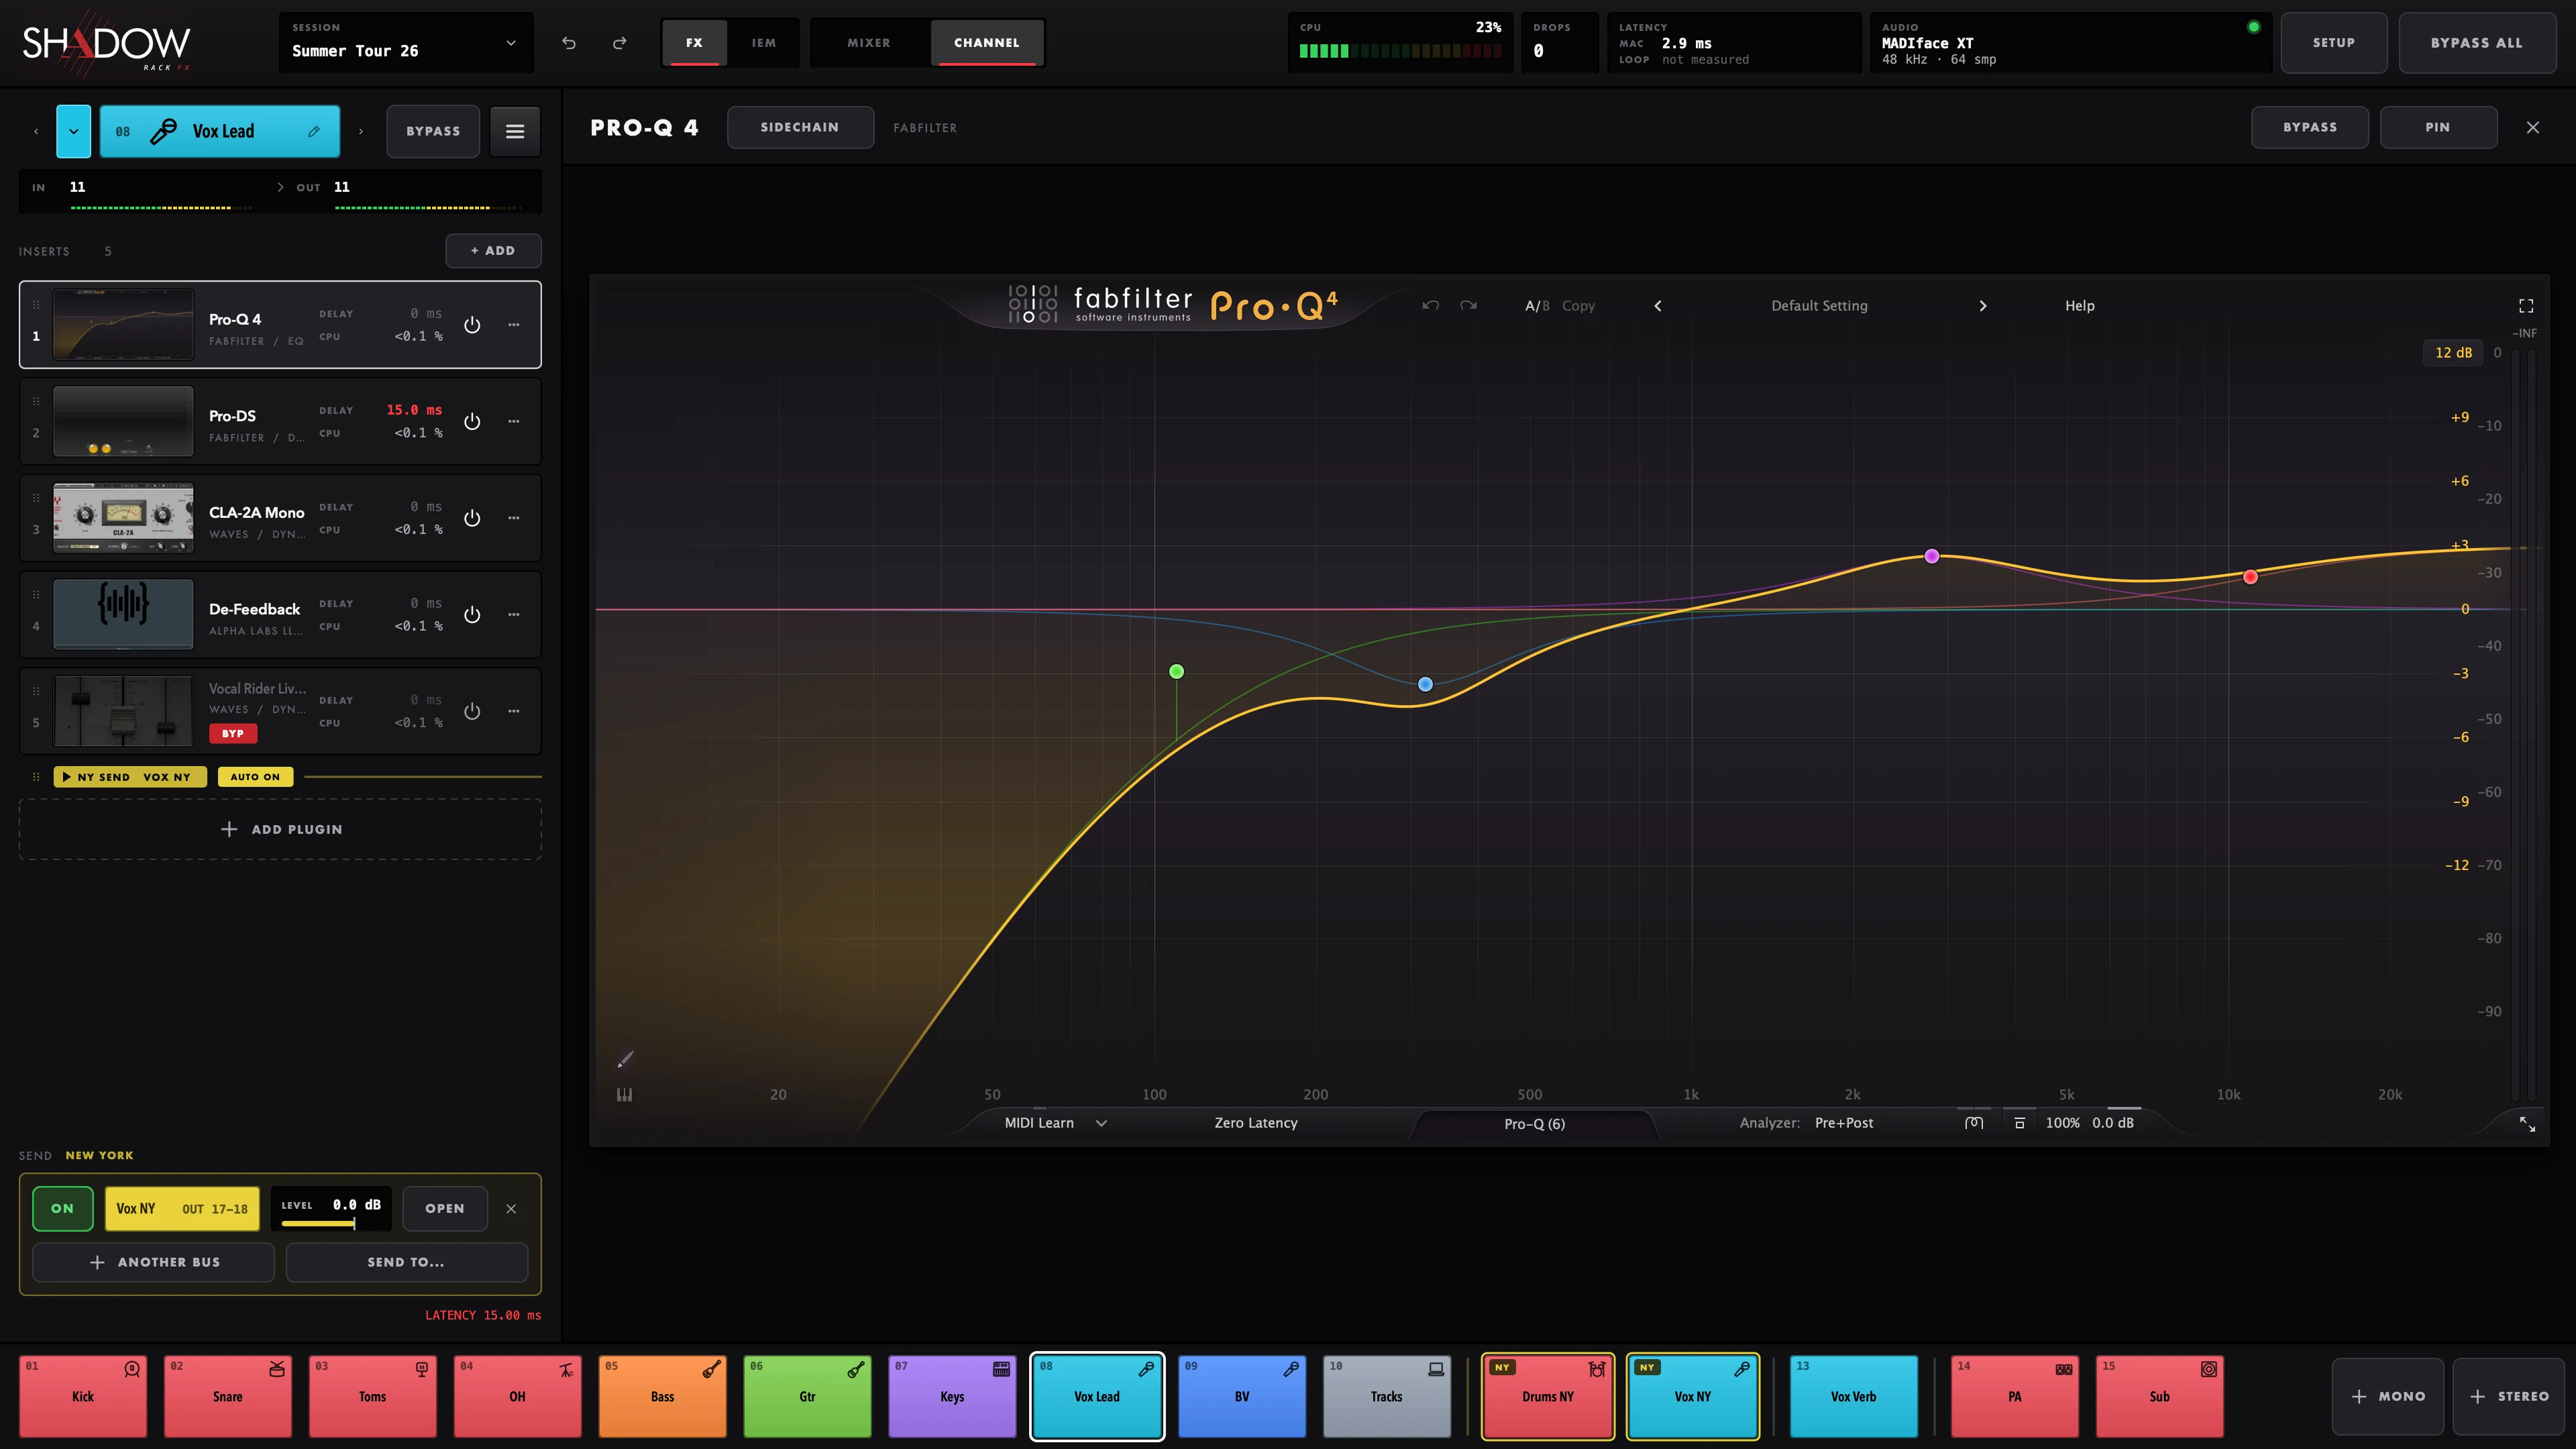Click the session undo arrow icon

point(569,43)
